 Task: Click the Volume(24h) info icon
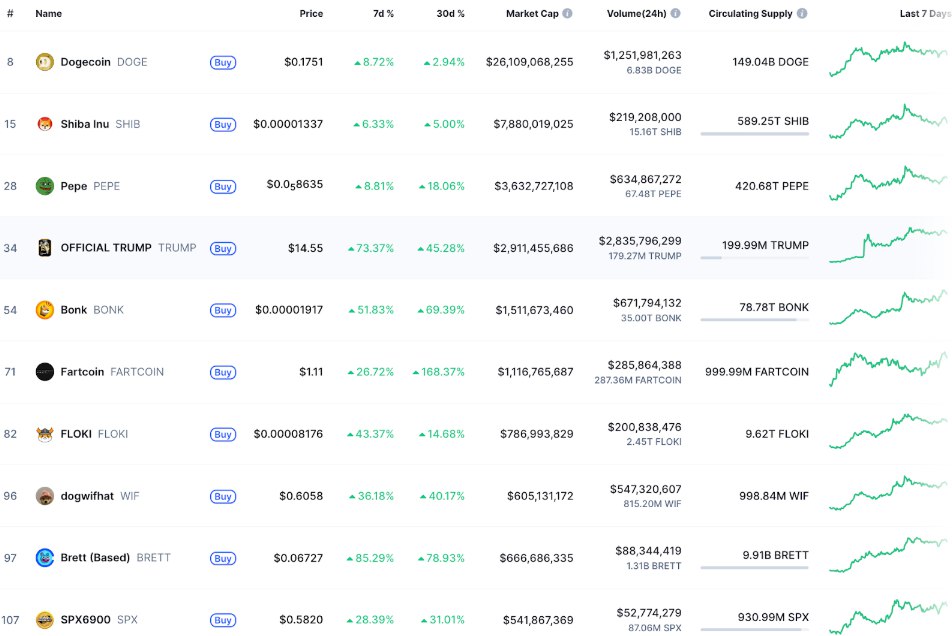pyautogui.click(x=675, y=13)
